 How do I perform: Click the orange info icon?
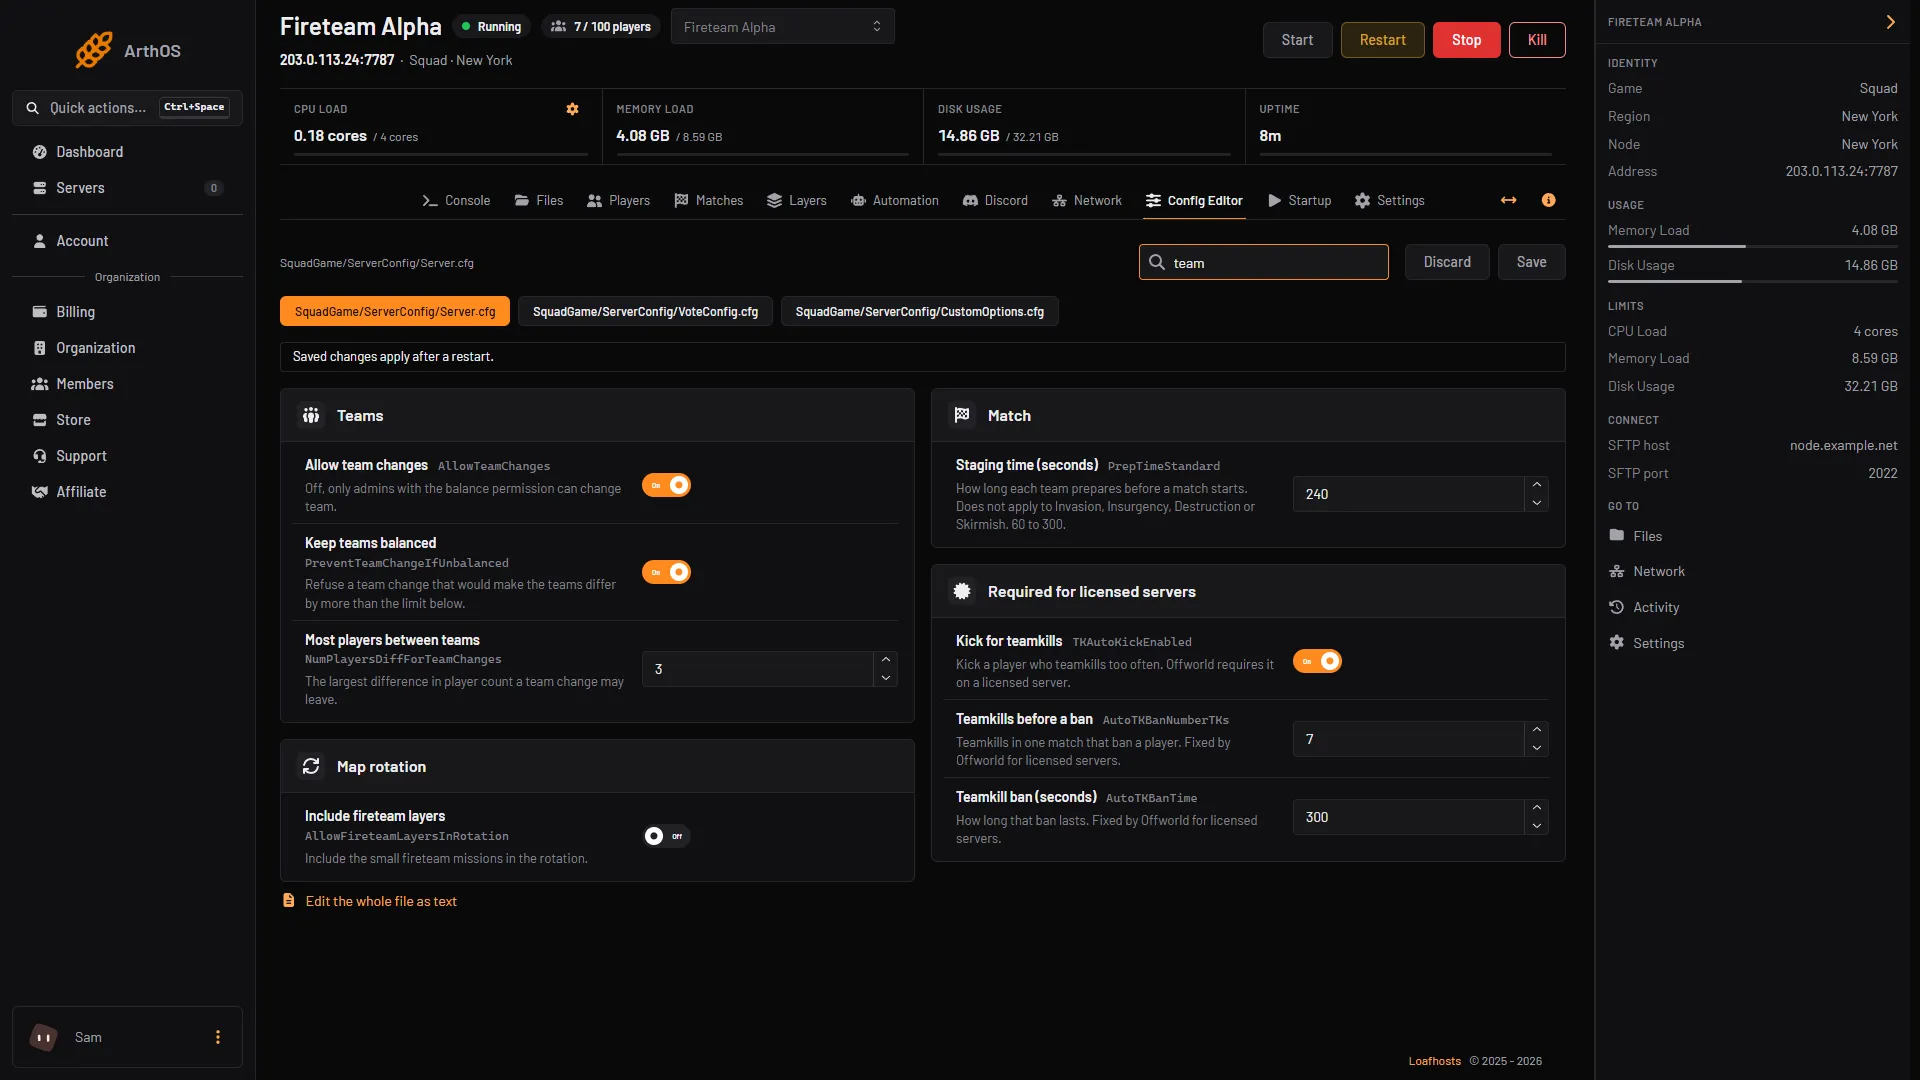[1548, 201]
